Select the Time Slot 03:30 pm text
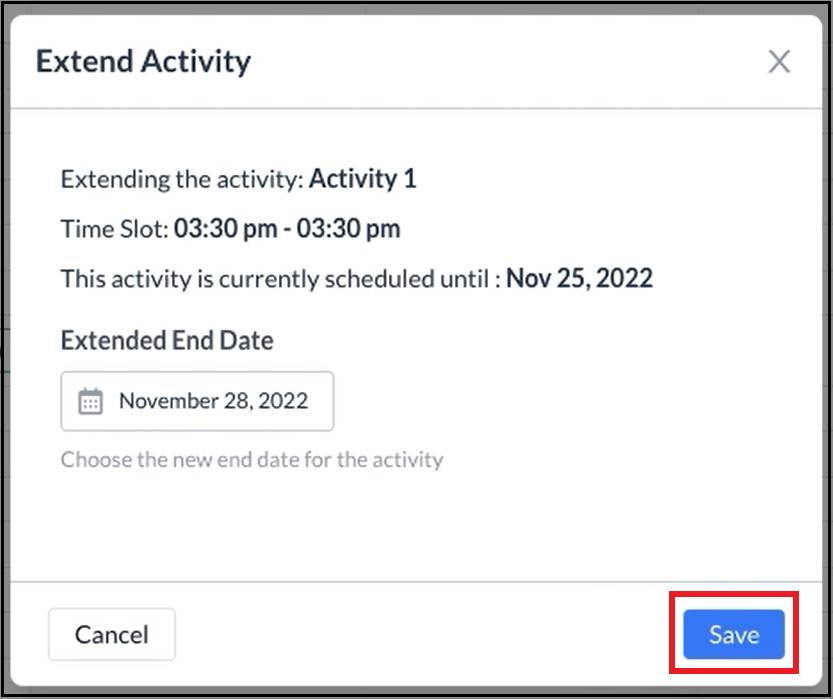This screenshot has height=699, width=833. point(232,228)
